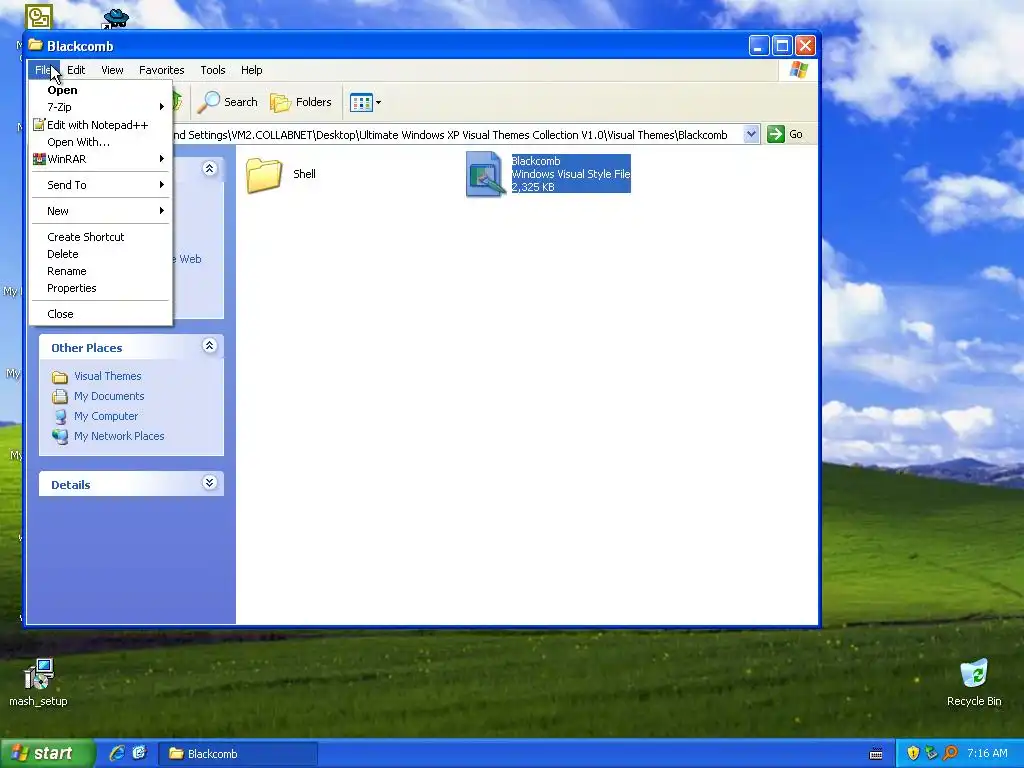This screenshot has width=1024, height=768.
Task: Open the My Documents link
Action: (109, 396)
